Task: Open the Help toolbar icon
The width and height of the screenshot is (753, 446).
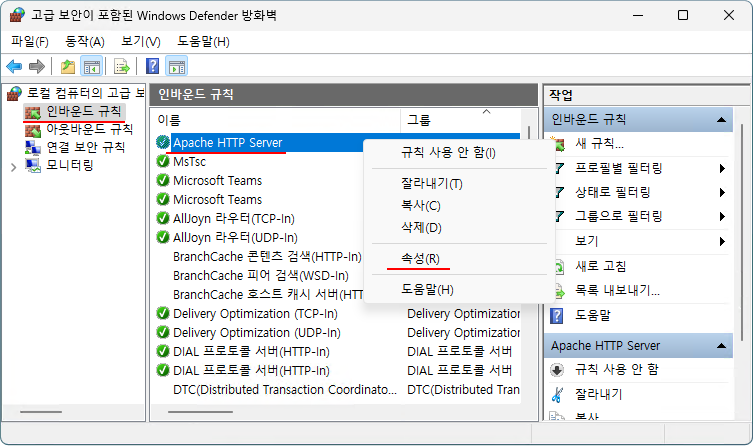Action: (152, 66)
